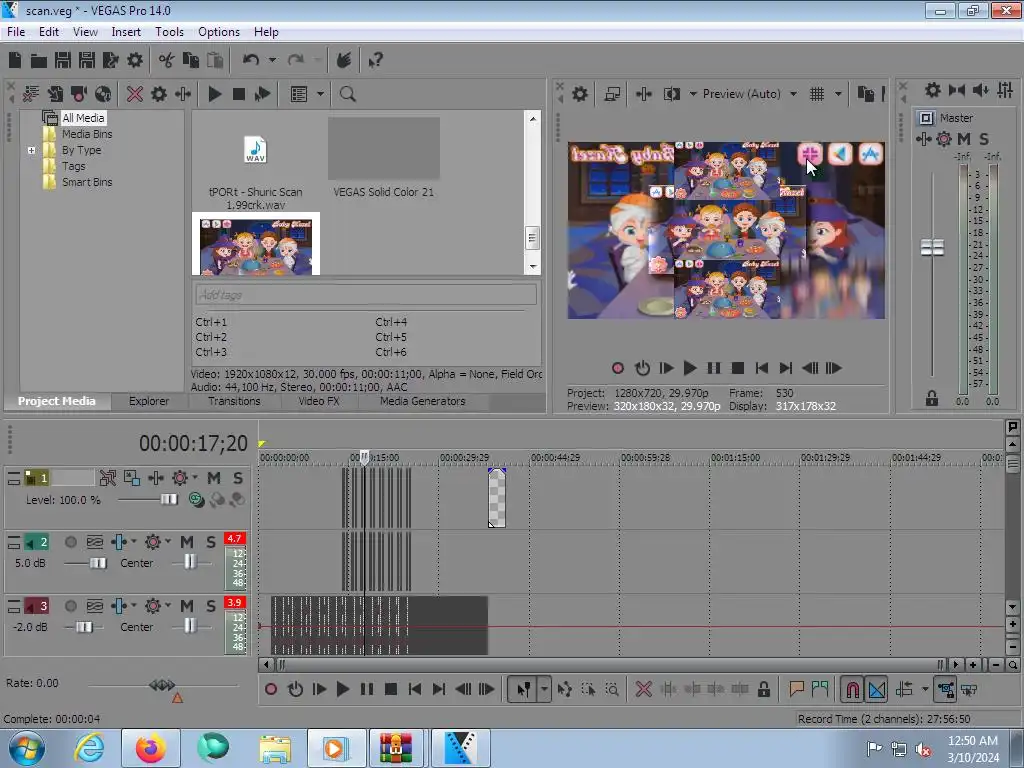Open the File menu
The width and height of the screenshot is (1024, 768).
coord(16,31)
